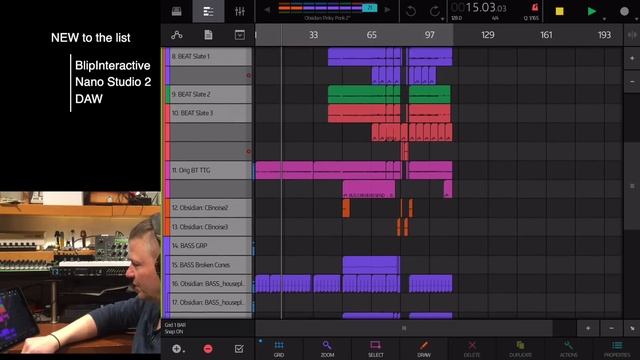The width and height of the screenshot is (640, 360).
Task: Zoom out vertically with right-side minus
Action: click(632, 82)
